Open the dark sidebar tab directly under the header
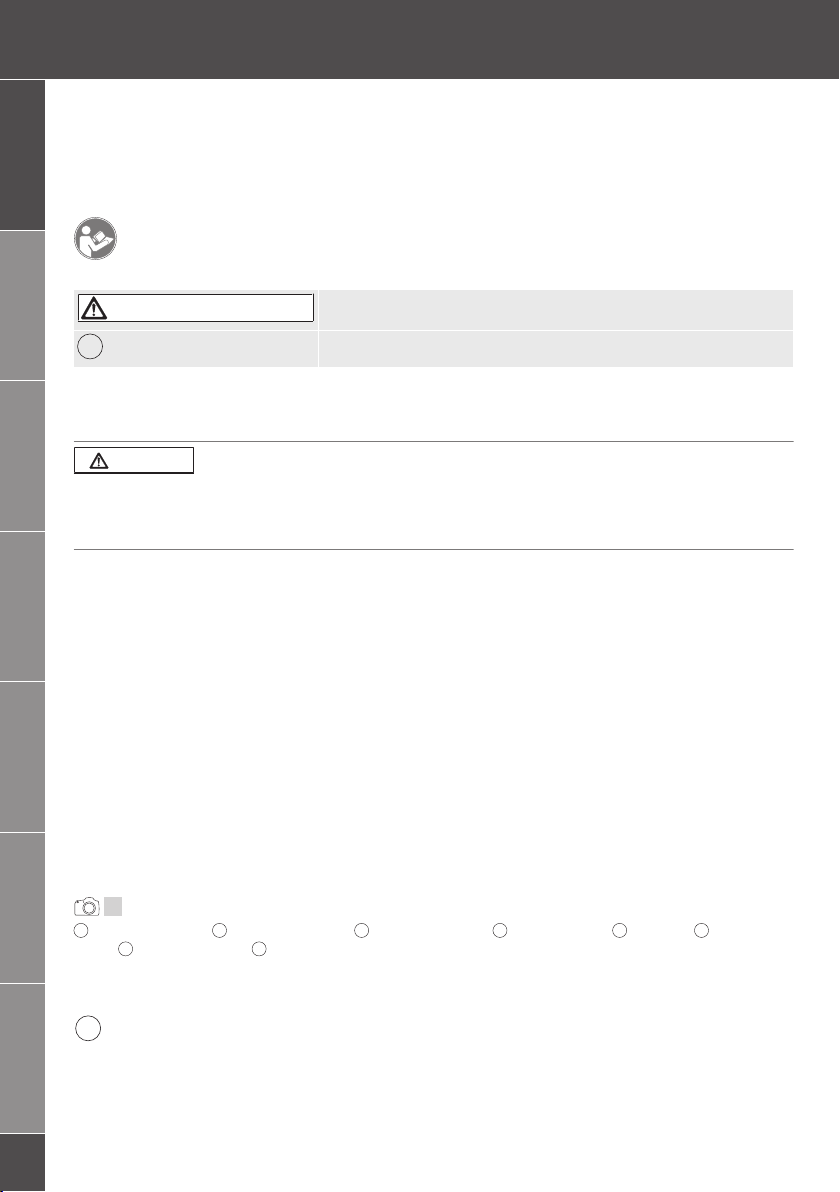This screenshot has width=840, height=1192. tap(23, 155)
